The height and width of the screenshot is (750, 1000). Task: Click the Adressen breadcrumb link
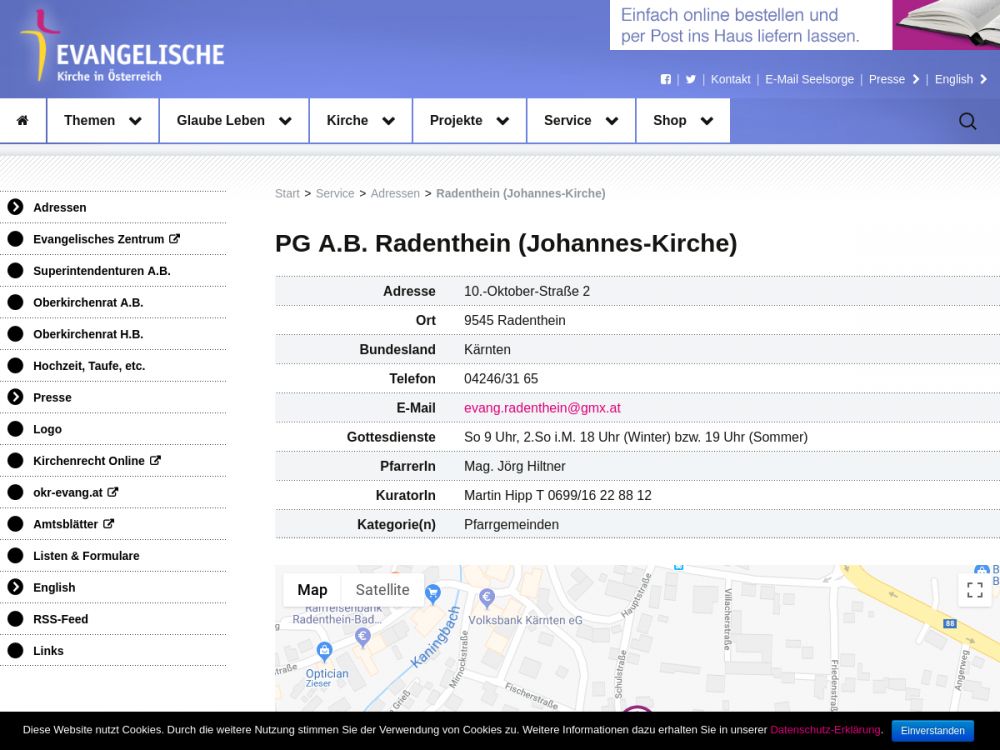395,194
